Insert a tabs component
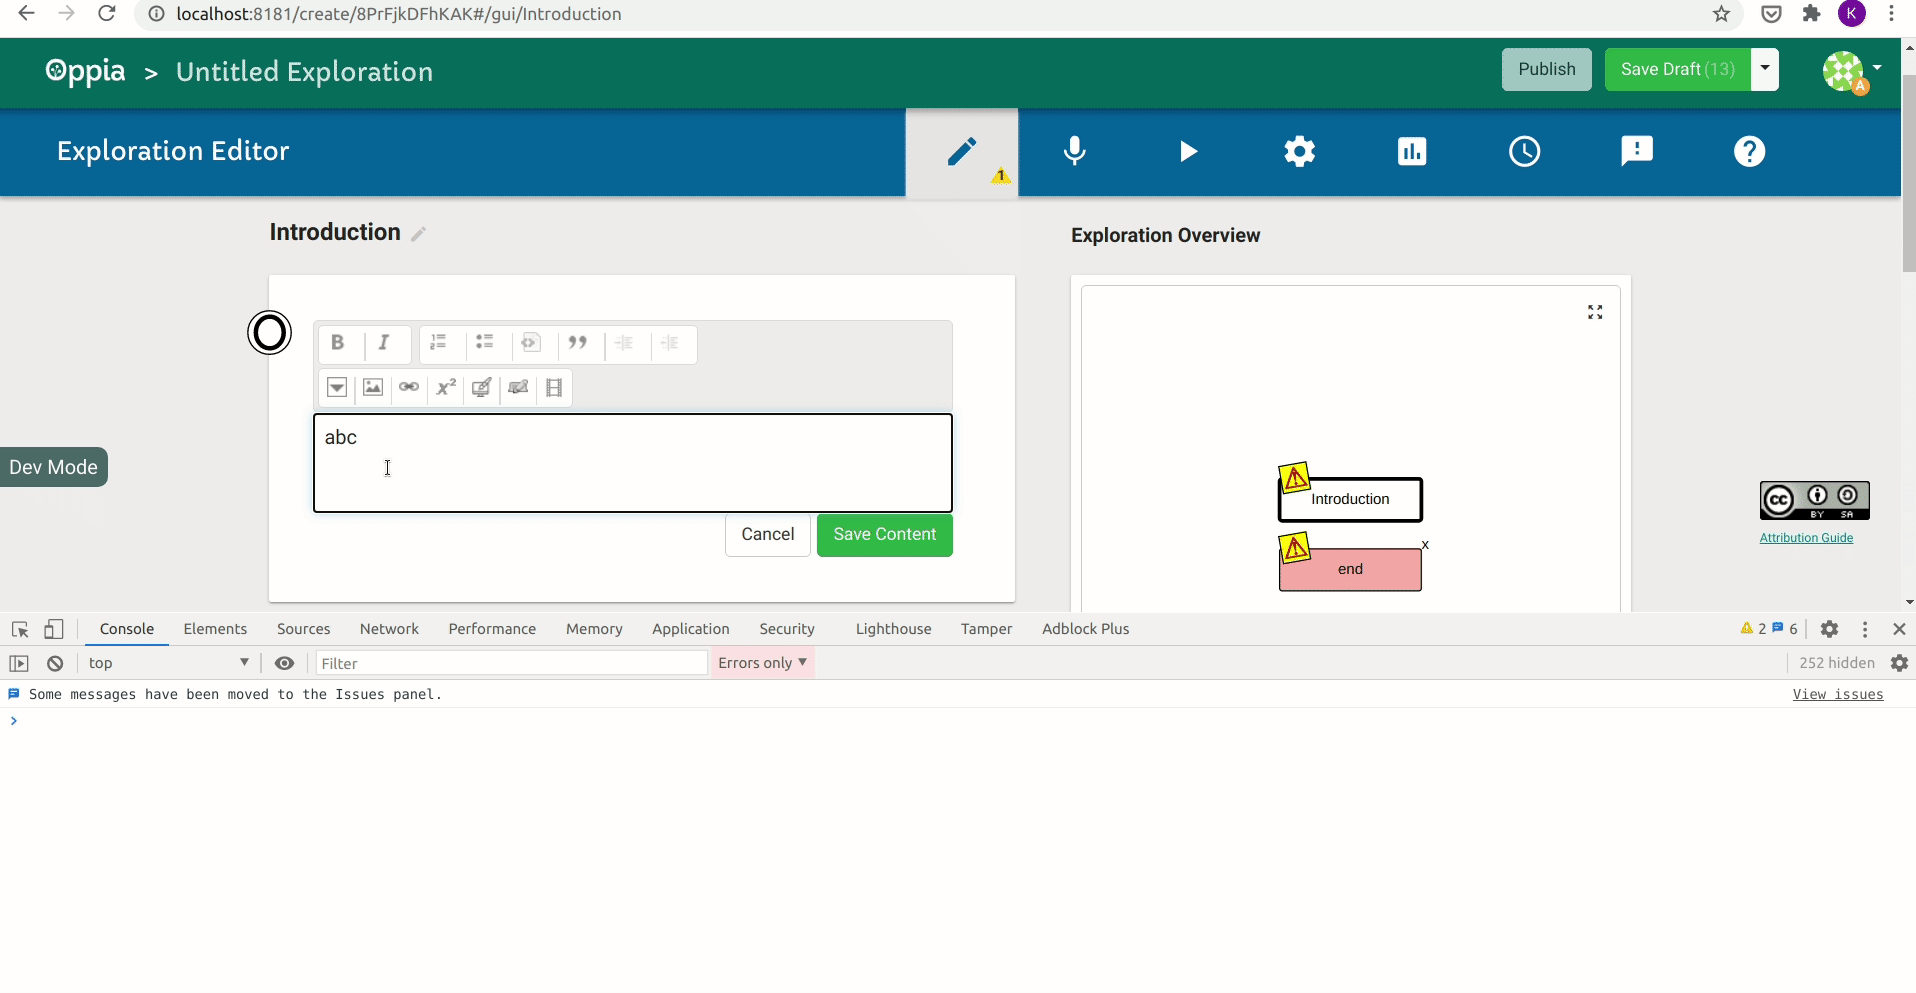This screenshot has height=993, width=1916. [x=518, y=388]
